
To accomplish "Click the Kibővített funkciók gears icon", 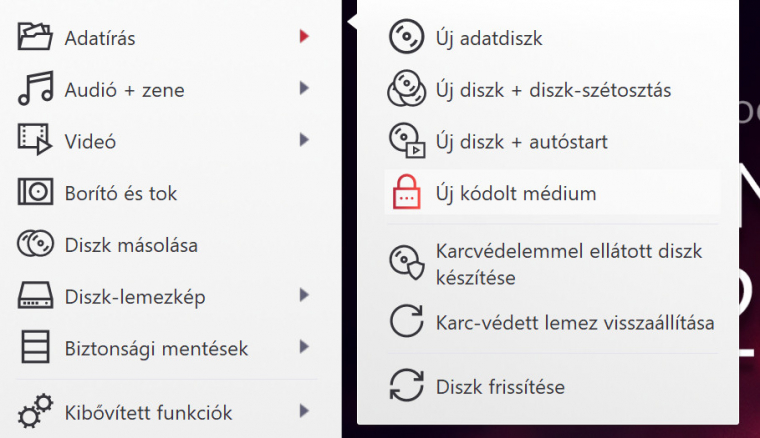I will [36, 410].
